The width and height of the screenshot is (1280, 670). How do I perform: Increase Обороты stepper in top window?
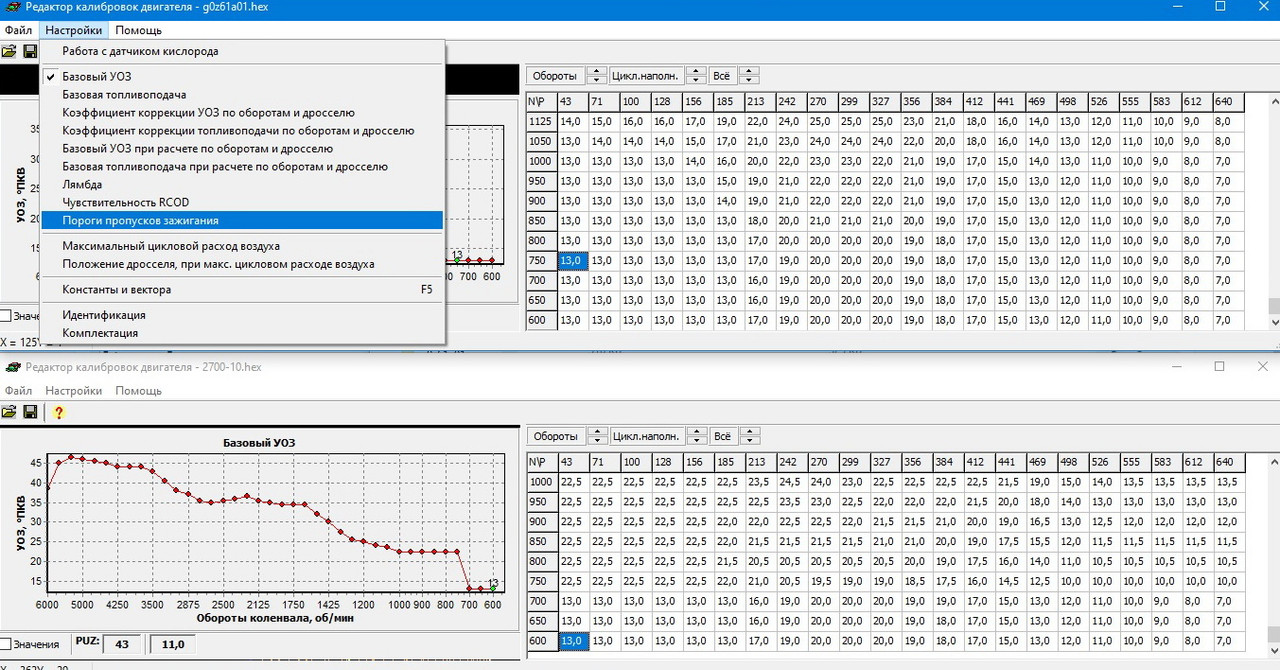click(597, 72)
